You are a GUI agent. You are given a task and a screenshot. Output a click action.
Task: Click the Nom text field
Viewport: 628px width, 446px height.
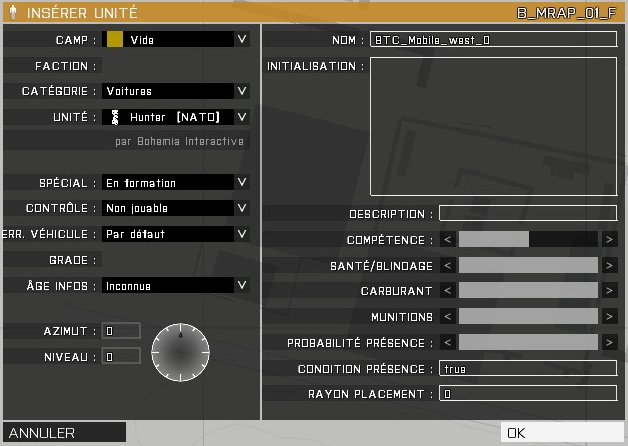coord(493,40)
